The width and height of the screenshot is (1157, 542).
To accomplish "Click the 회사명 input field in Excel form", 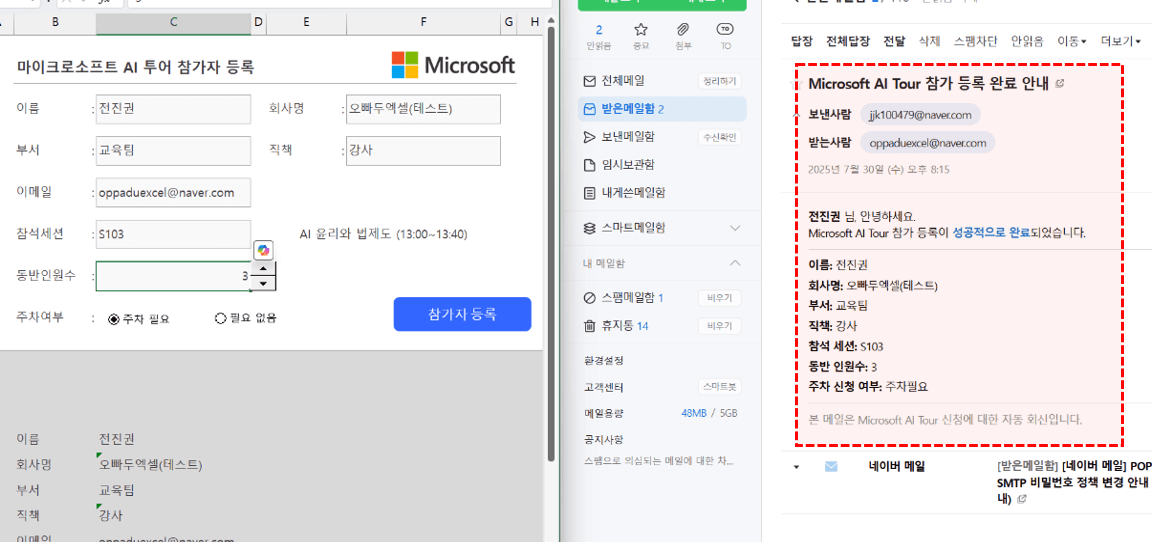I will [x=424, y=109].
